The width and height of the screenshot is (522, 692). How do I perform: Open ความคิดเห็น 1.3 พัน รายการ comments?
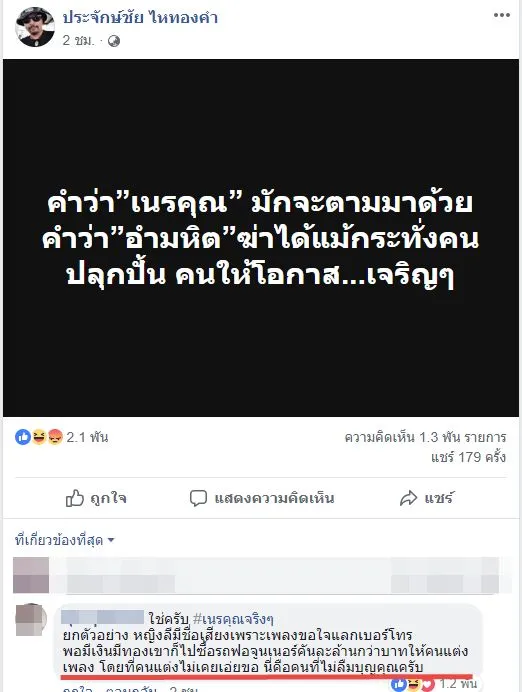pos(425,437)
